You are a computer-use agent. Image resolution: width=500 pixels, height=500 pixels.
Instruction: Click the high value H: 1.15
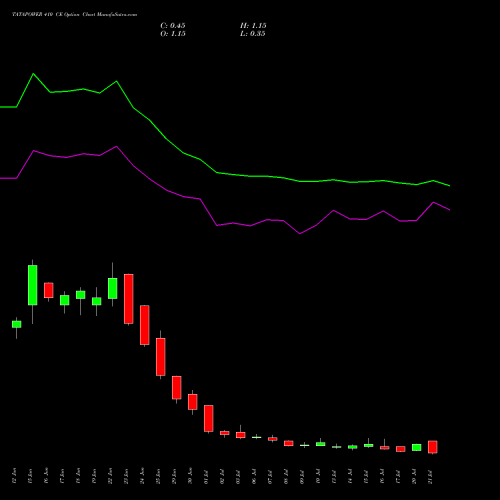point(253,26)
